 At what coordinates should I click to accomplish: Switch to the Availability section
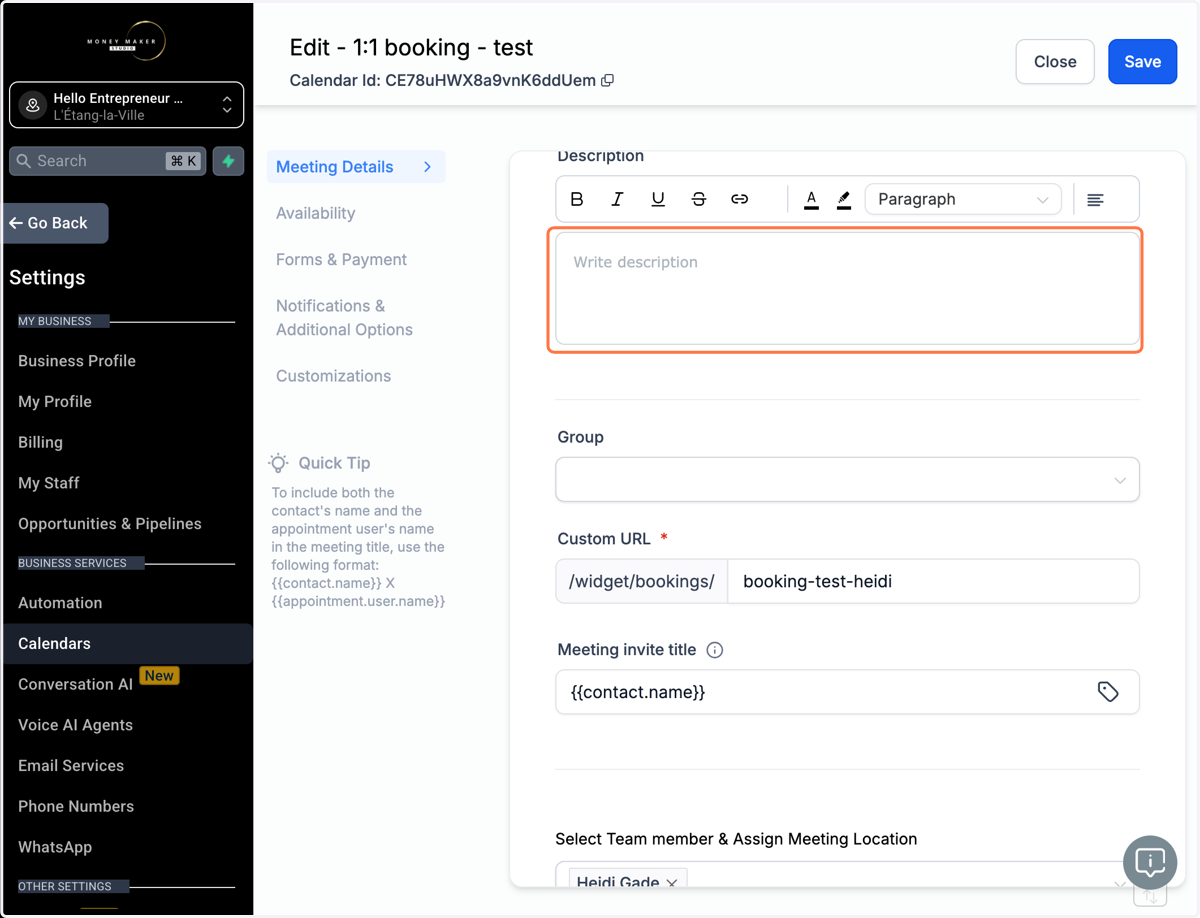[x=315, y=213]
